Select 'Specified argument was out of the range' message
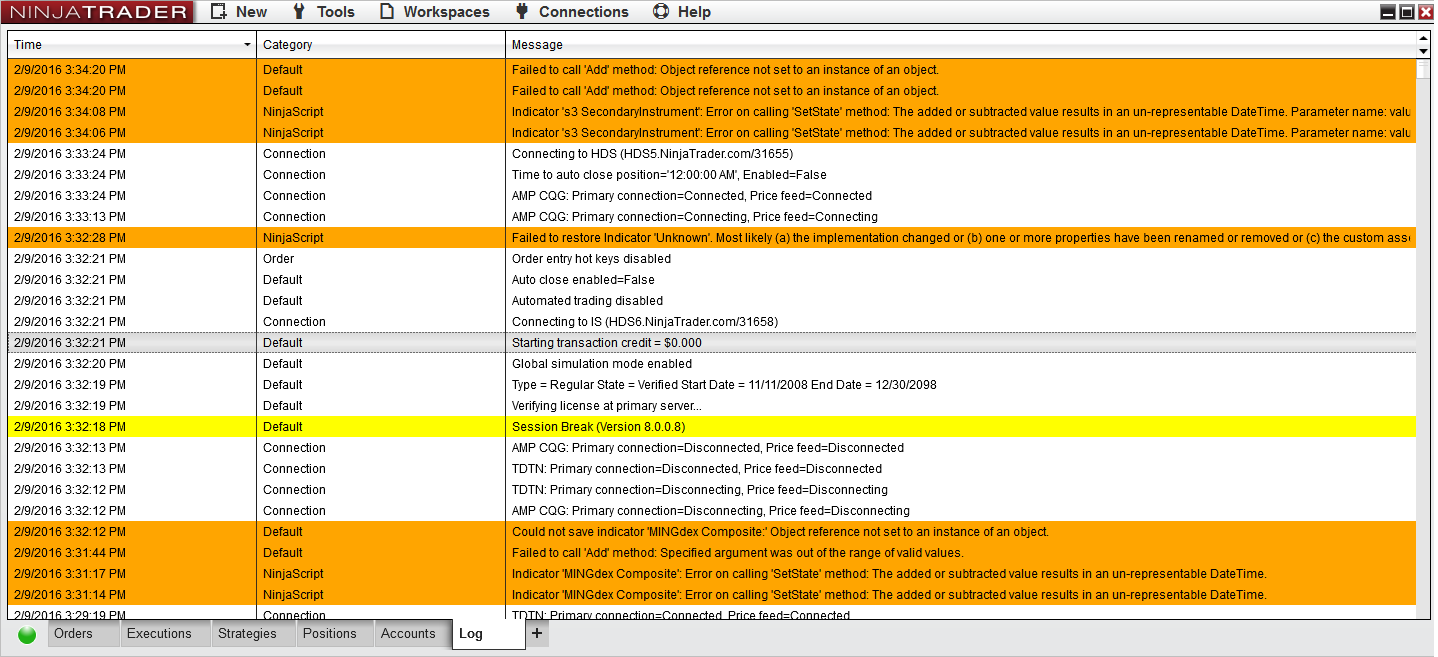Image resolution: width=1438 pixels, height=657 pixels. [737, 553]
